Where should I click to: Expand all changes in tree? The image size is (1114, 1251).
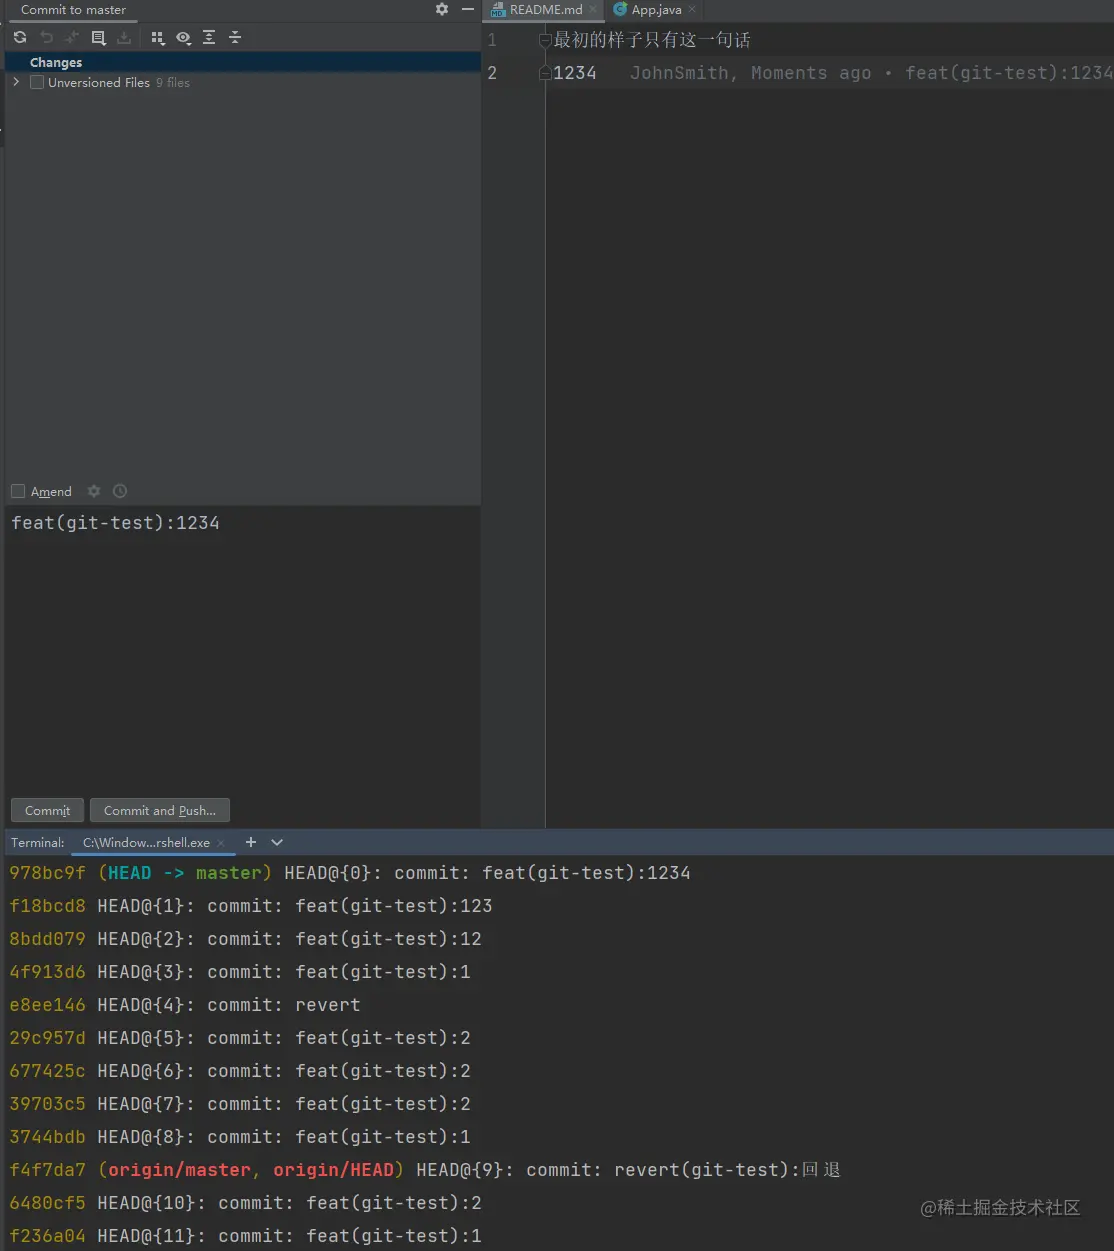click(x=209, y=37)
